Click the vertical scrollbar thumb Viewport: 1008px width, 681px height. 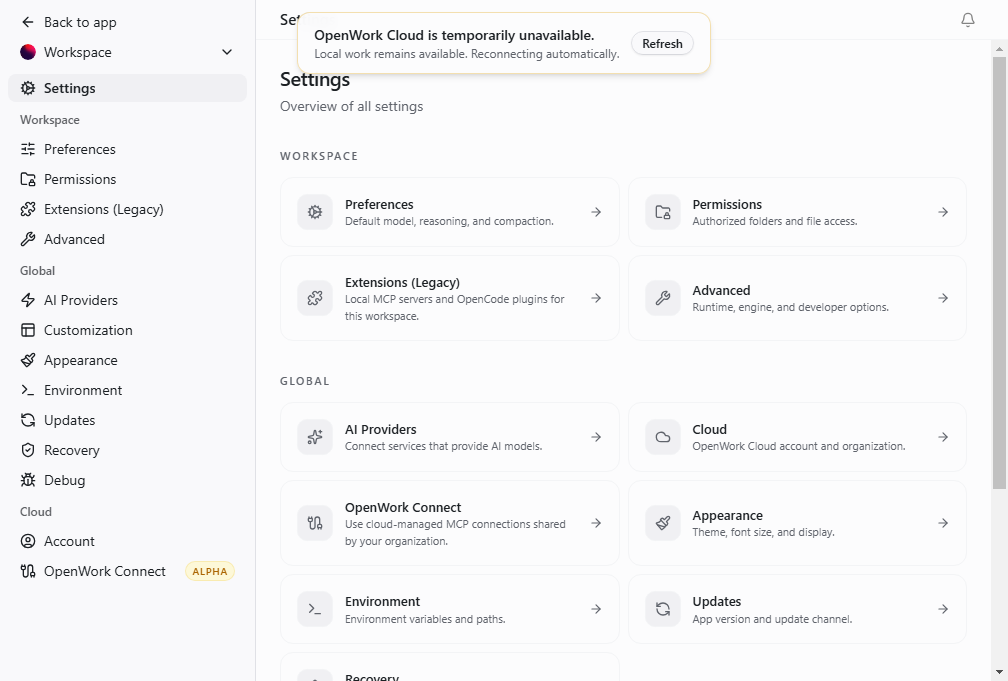(x=999, y=273)
